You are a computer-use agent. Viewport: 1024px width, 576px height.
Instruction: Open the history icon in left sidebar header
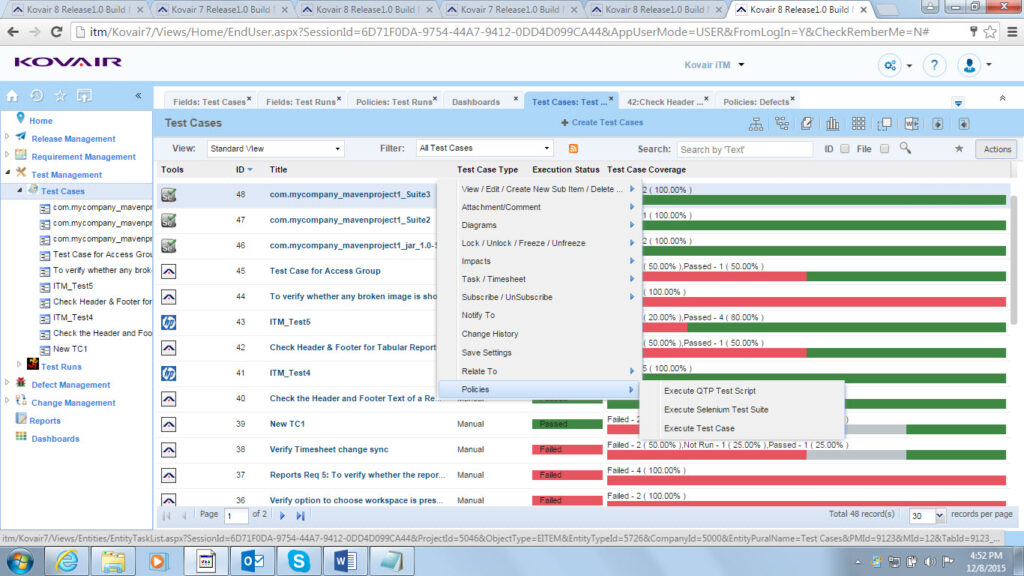(36, 96)
